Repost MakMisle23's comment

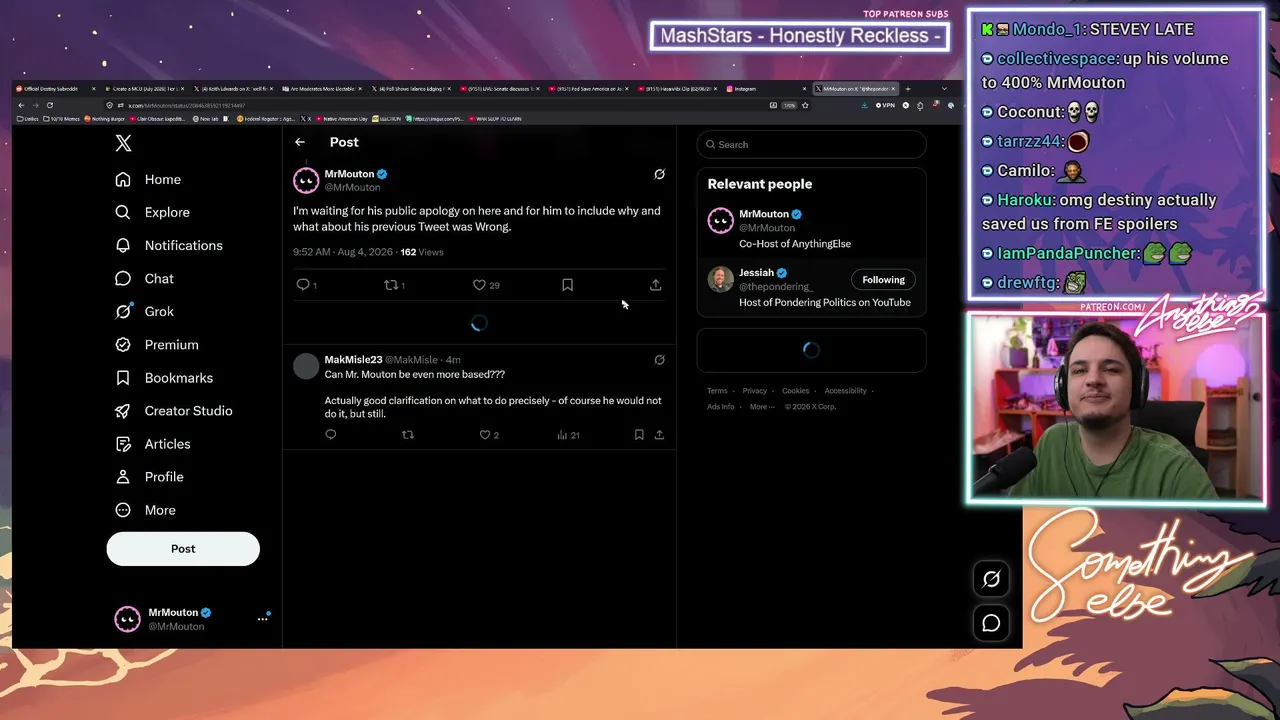407,435
